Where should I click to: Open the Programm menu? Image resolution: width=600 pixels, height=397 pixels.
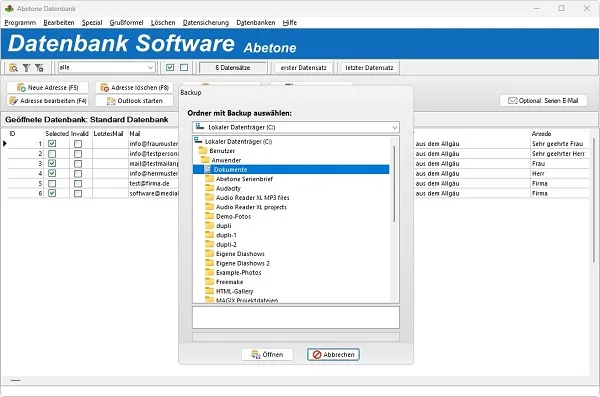click(x=20, y=23)
